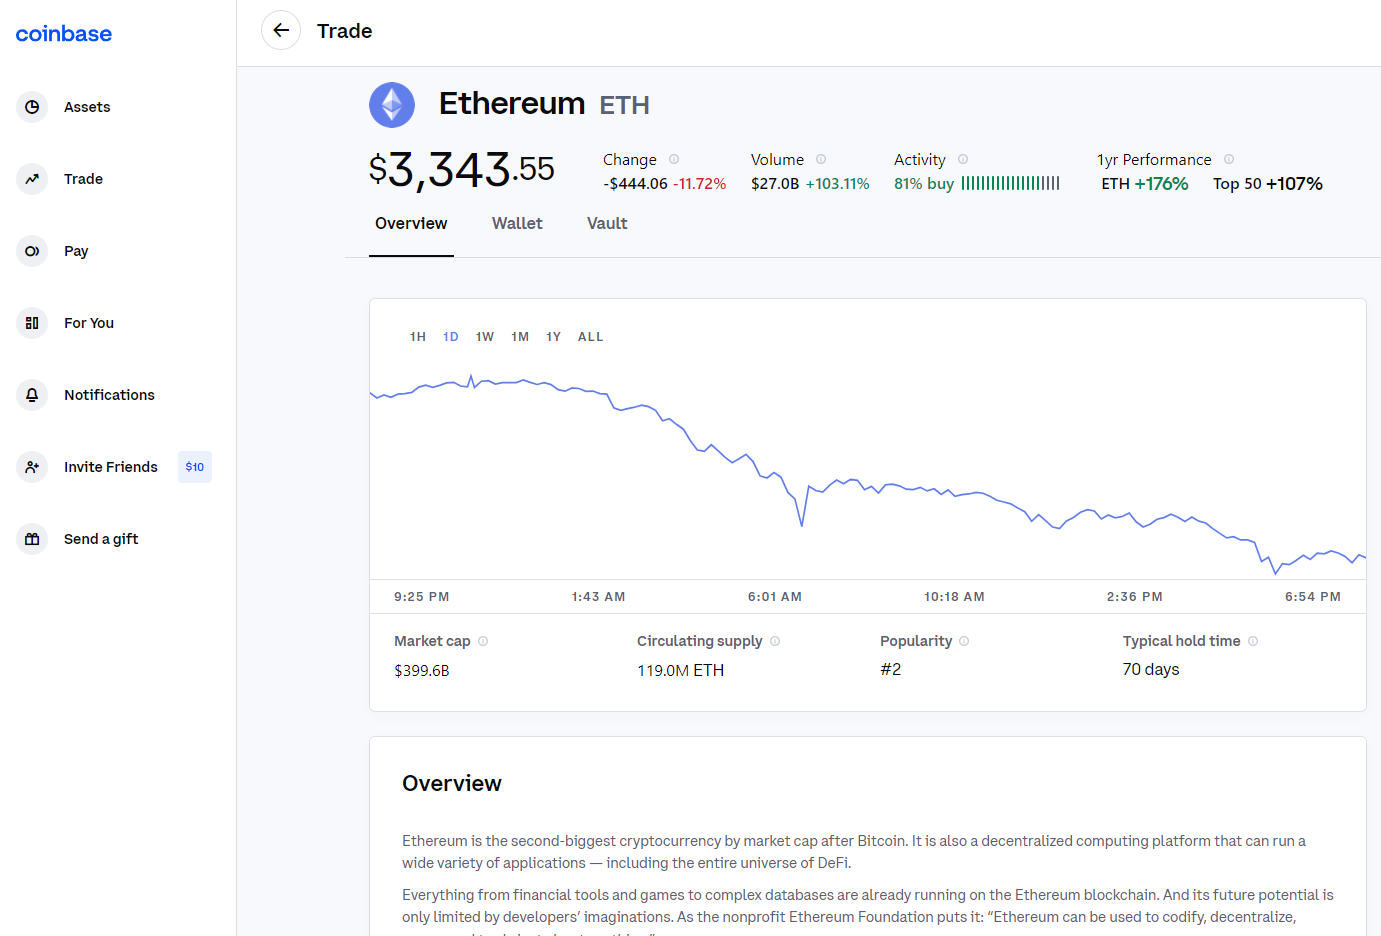Click the 119.0M ETH supply value
The height and width of the screenshot is (936, 1381).
pyautogui.click(x=681, y=670)
